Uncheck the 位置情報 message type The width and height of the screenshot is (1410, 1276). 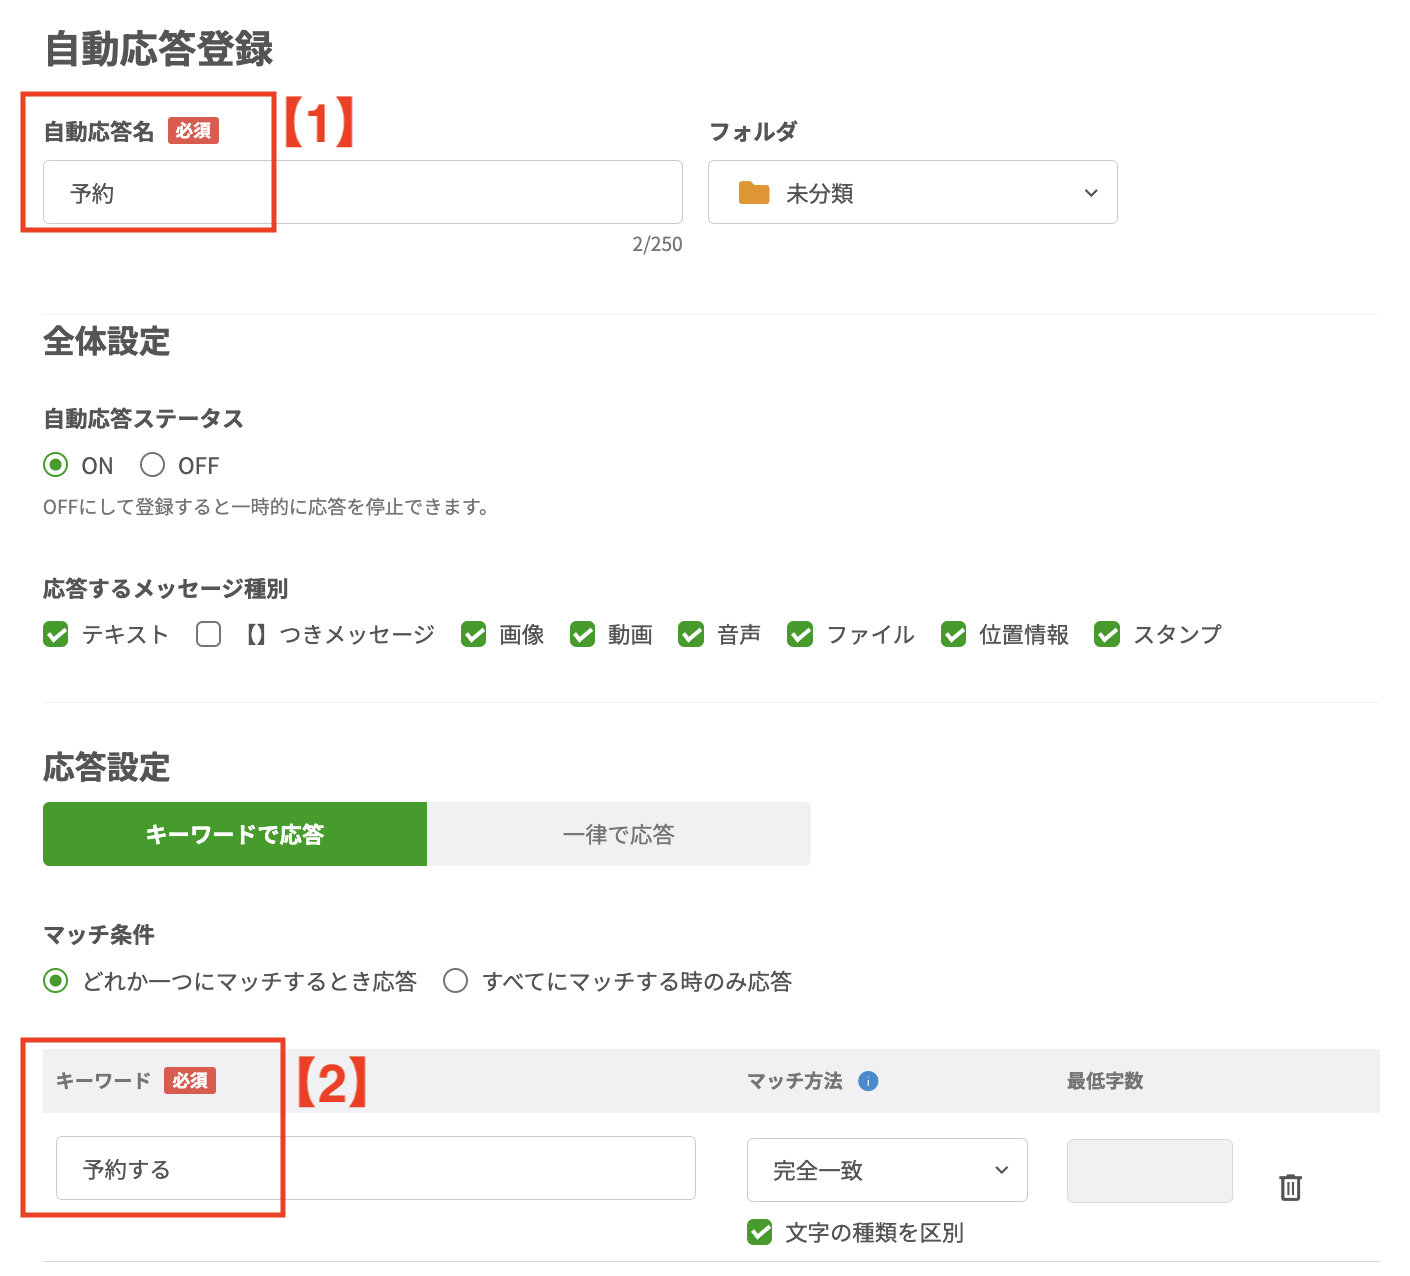point(953,634)
